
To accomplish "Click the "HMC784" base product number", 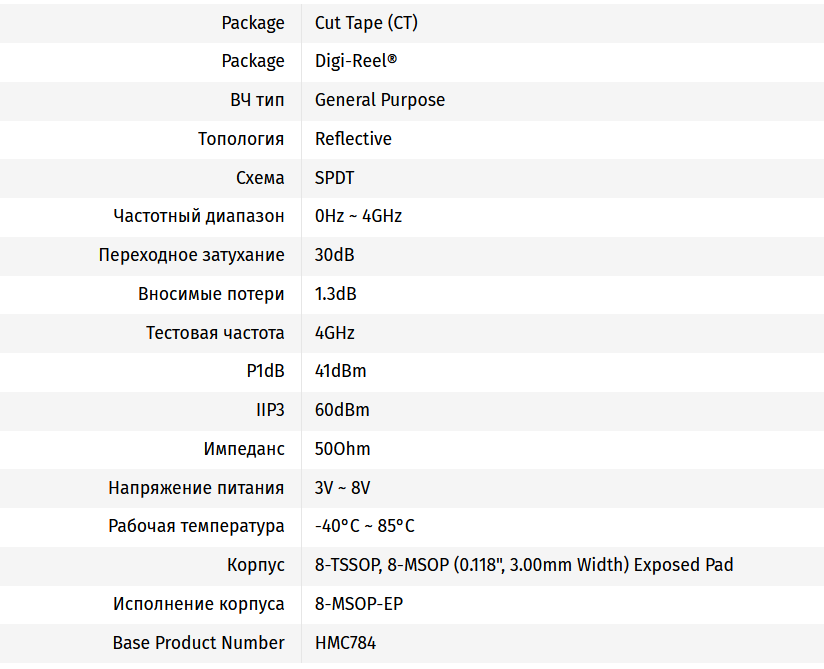I will pos(345,643).
